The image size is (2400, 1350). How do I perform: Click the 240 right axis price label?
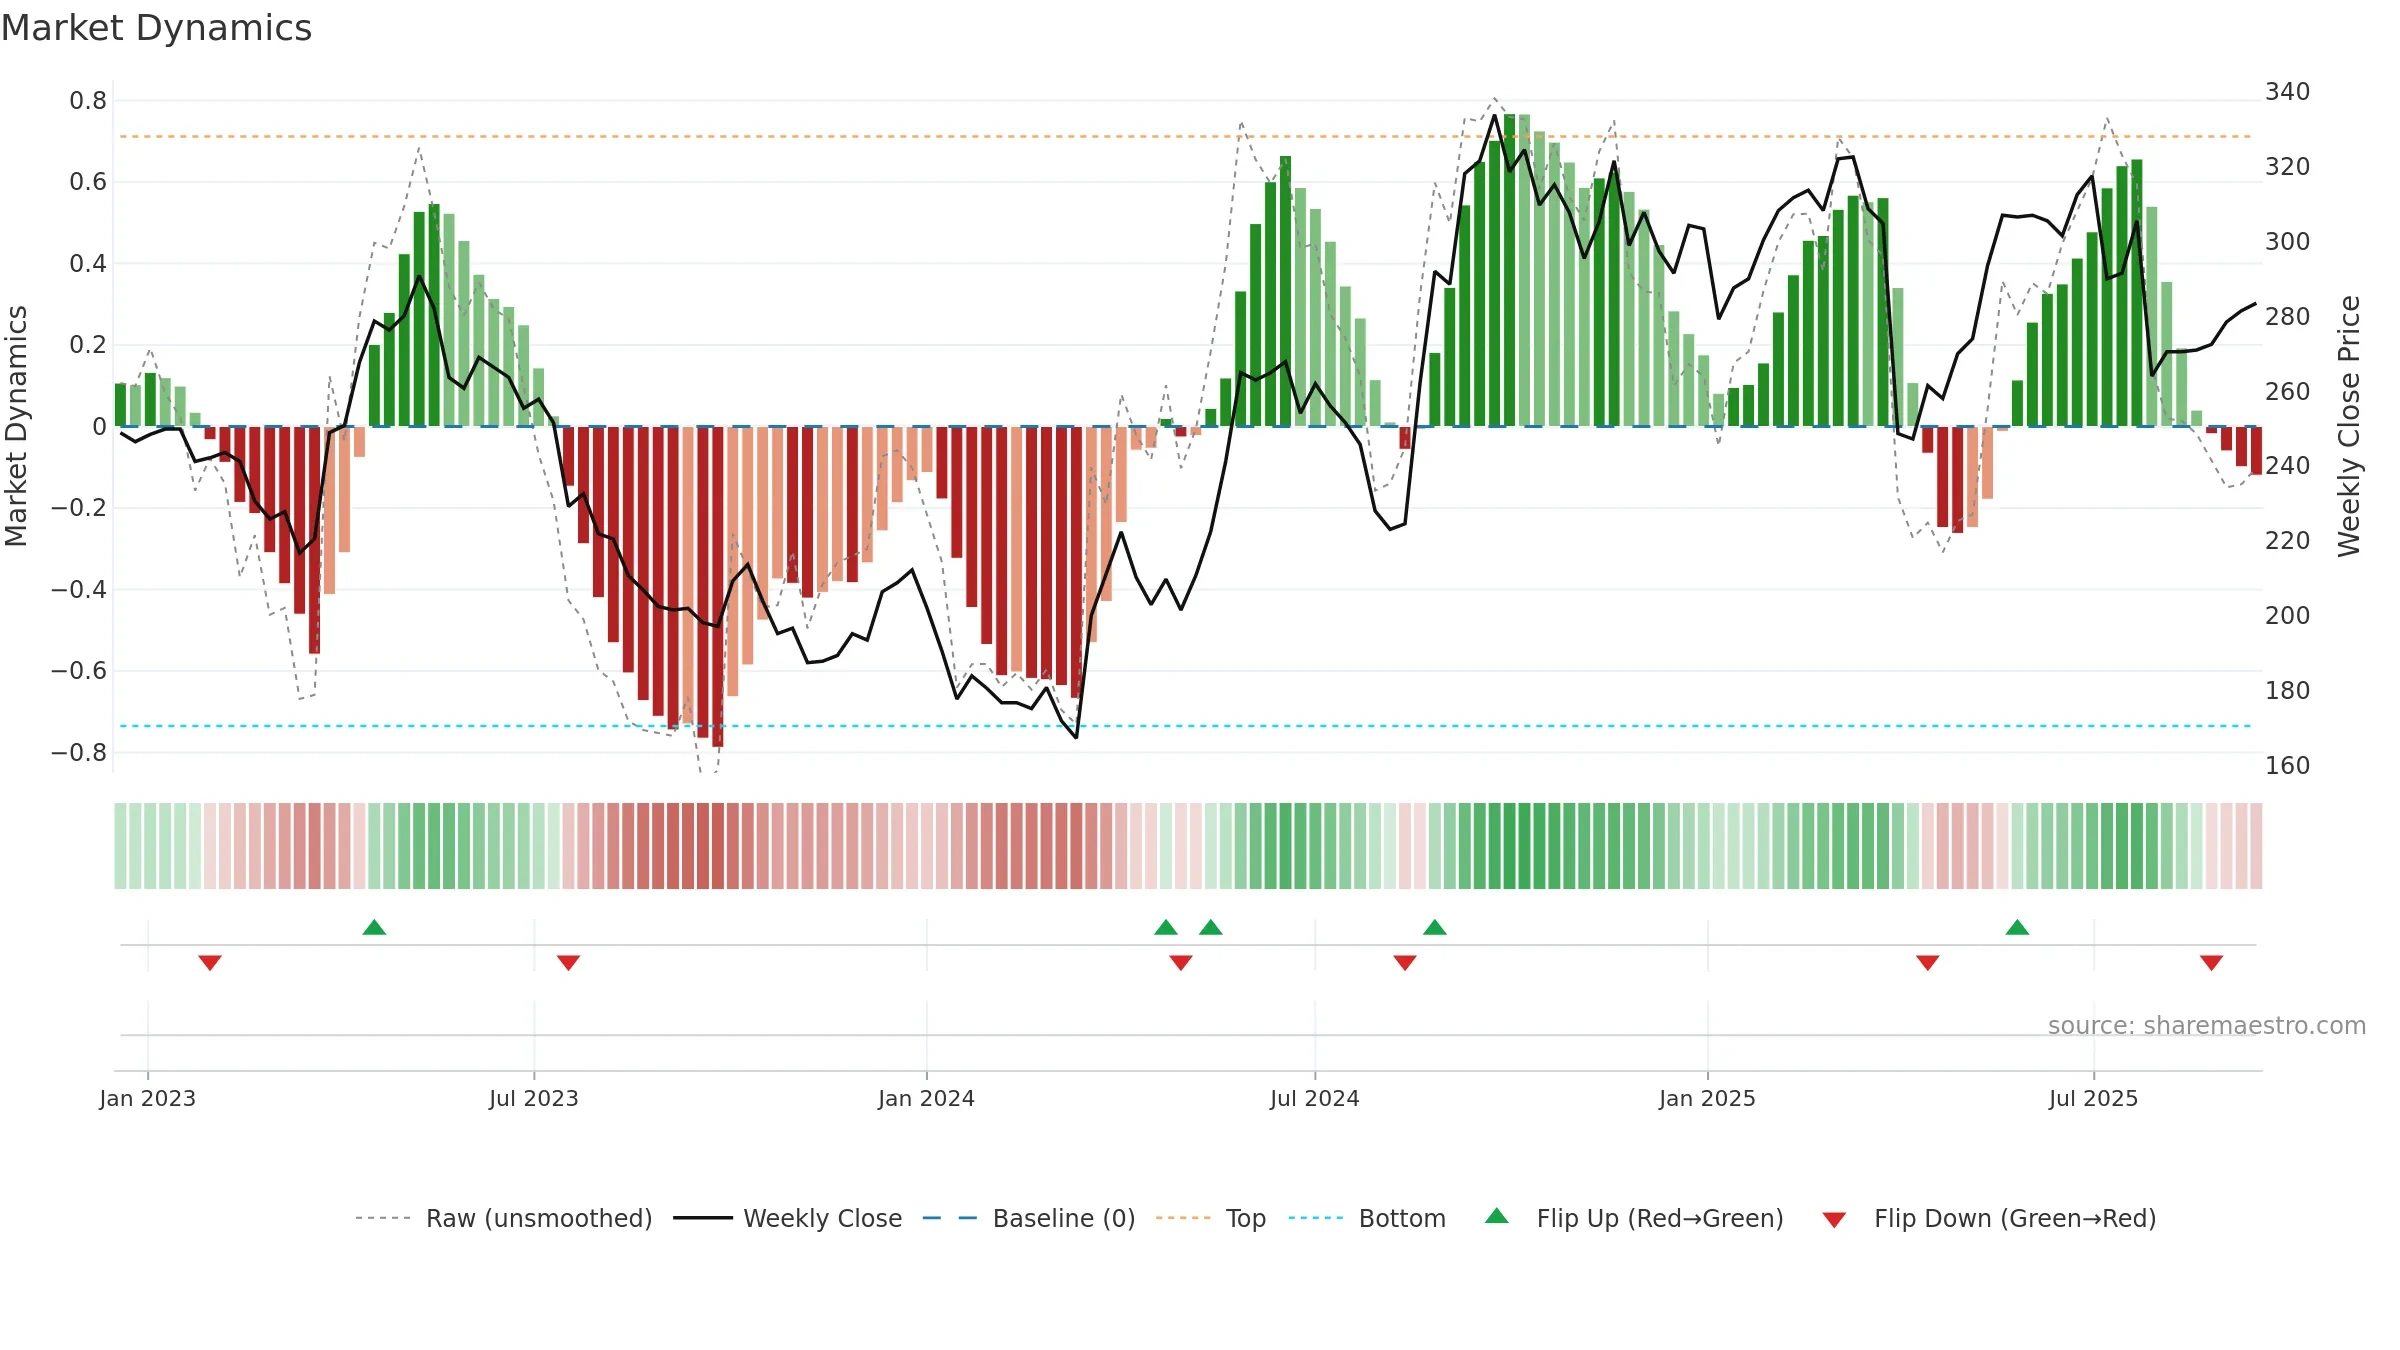pyautogui.click(x=2288, y=465)
